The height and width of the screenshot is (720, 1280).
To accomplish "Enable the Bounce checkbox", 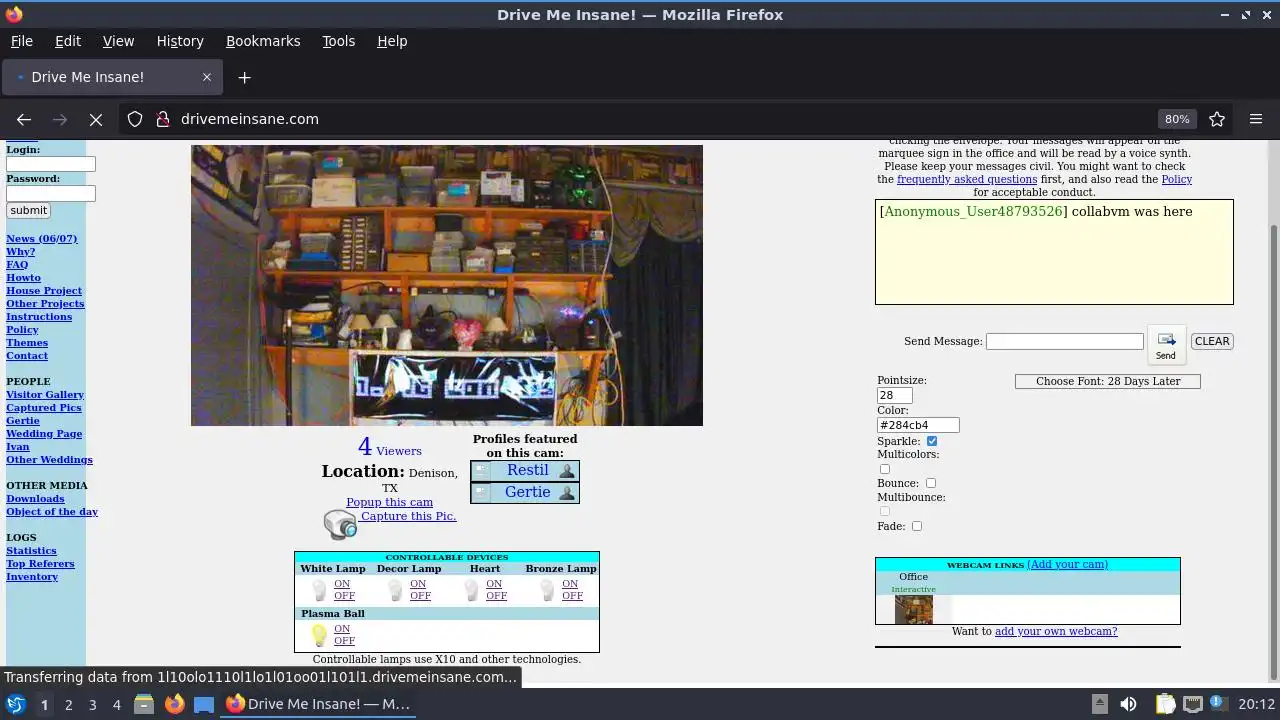I will [x=931, y=483].
